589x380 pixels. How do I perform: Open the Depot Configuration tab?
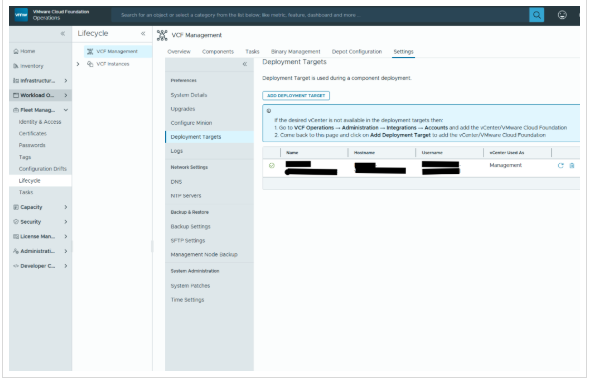[x=357, y=52]
